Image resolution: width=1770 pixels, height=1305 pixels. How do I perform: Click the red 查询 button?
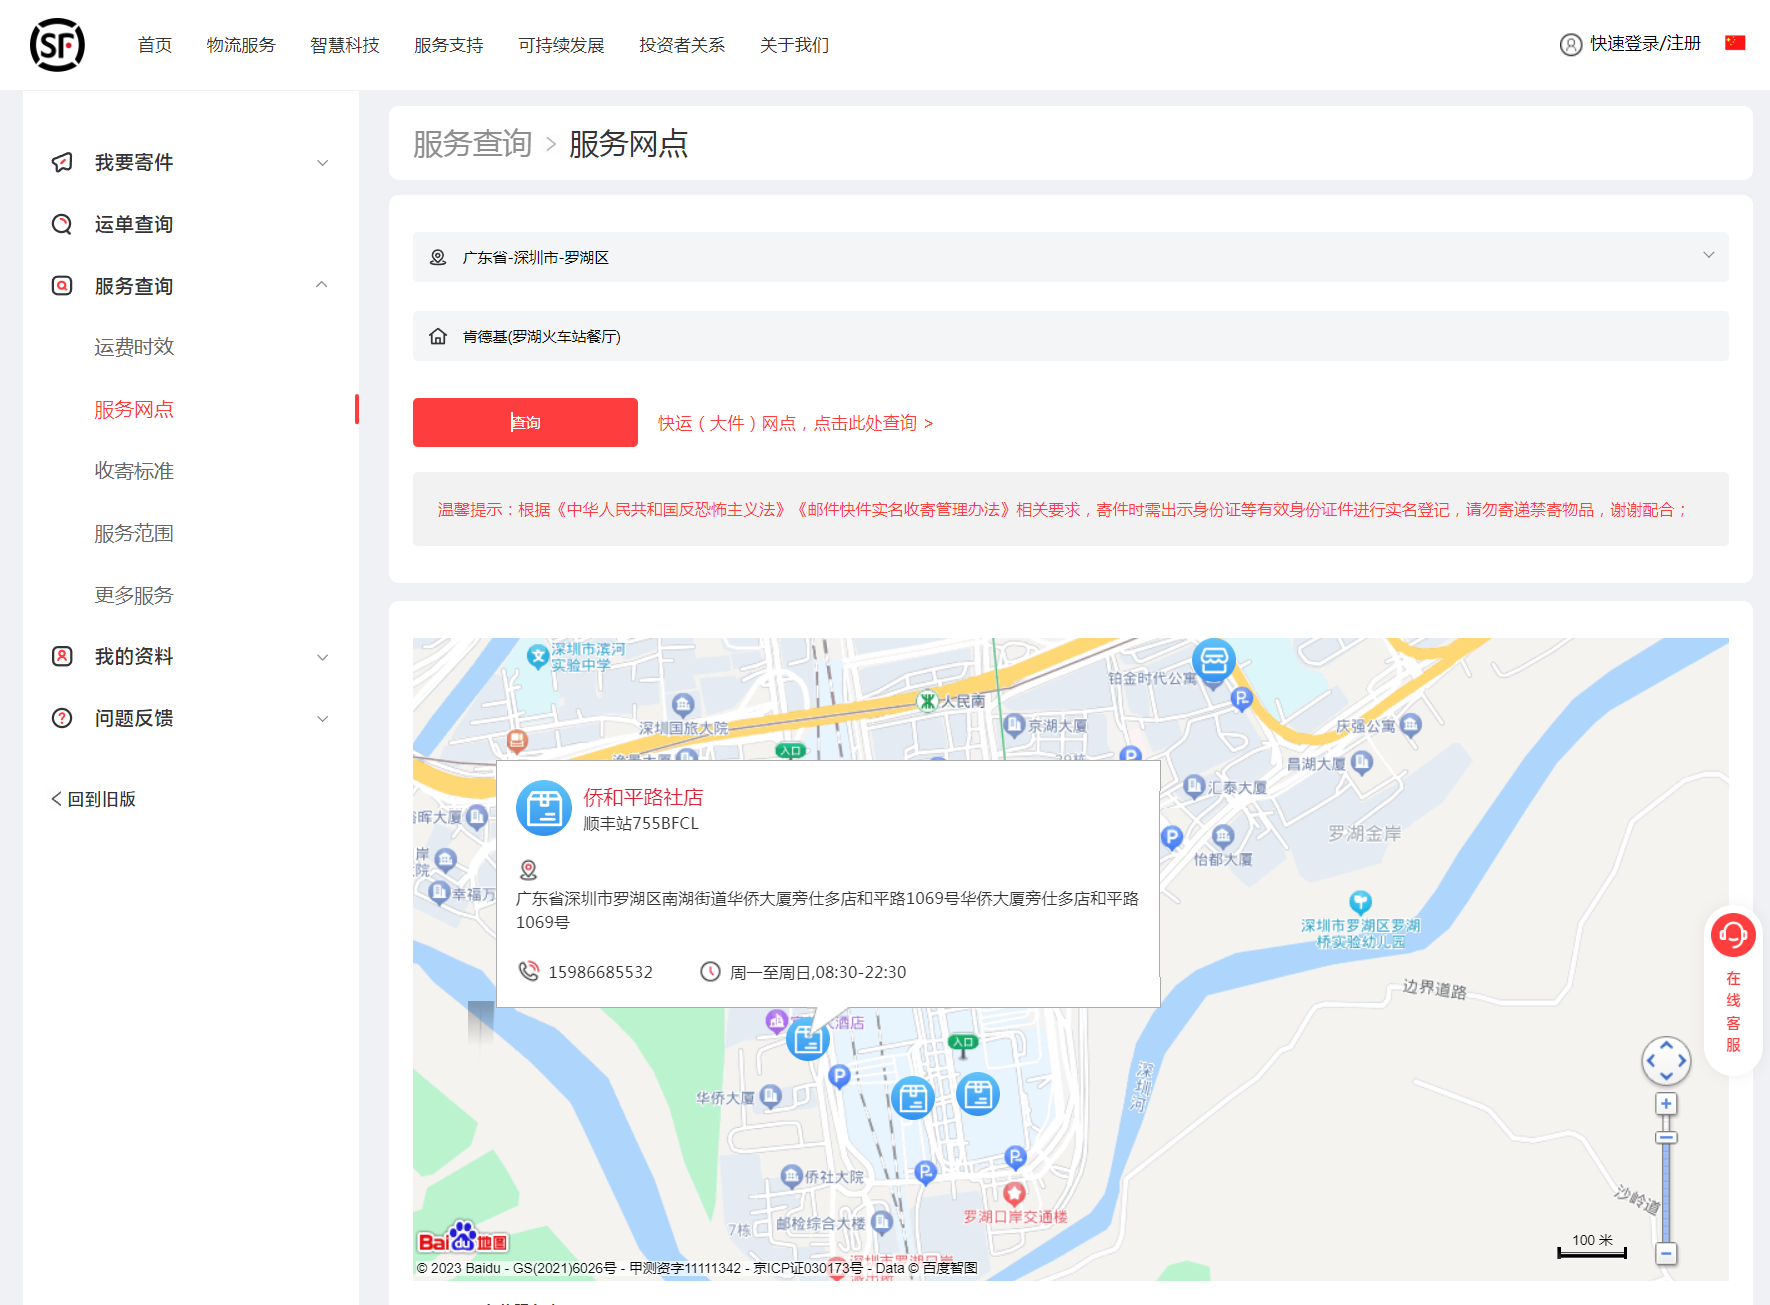(x=525, y=422)
